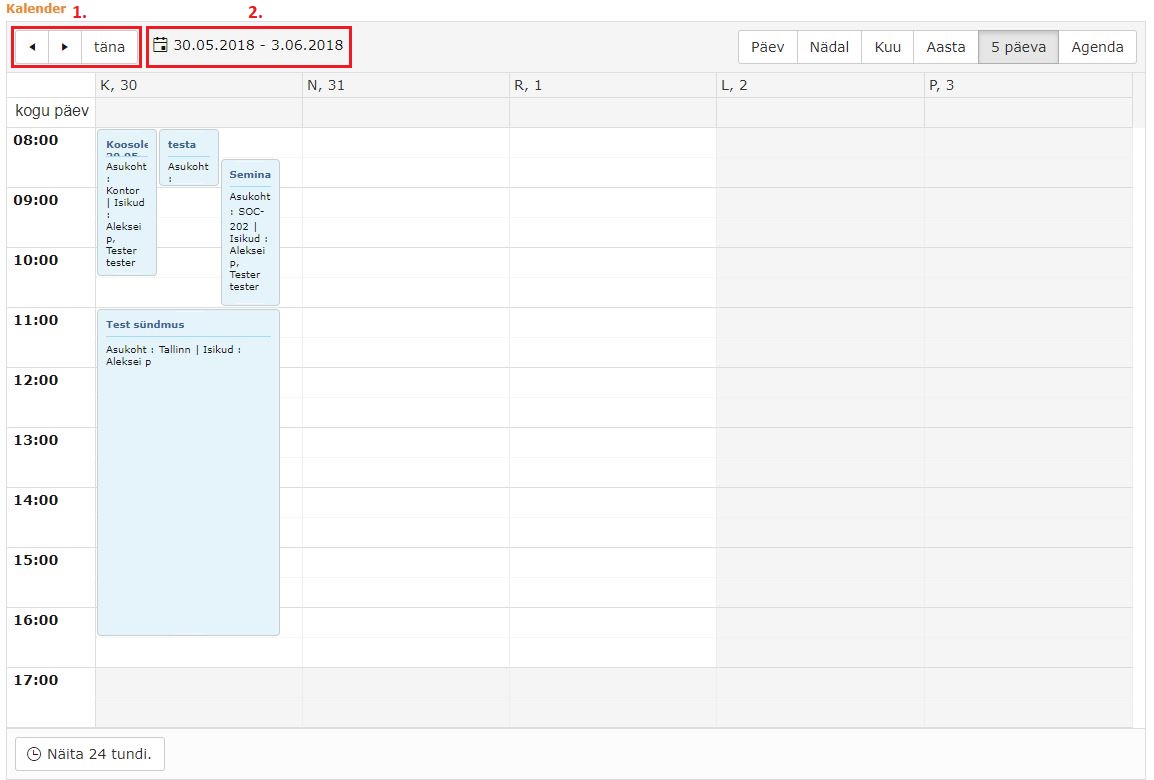1154x780 pixels.
Task: Click the next period arrow
Action: click(x=65, y=47)
